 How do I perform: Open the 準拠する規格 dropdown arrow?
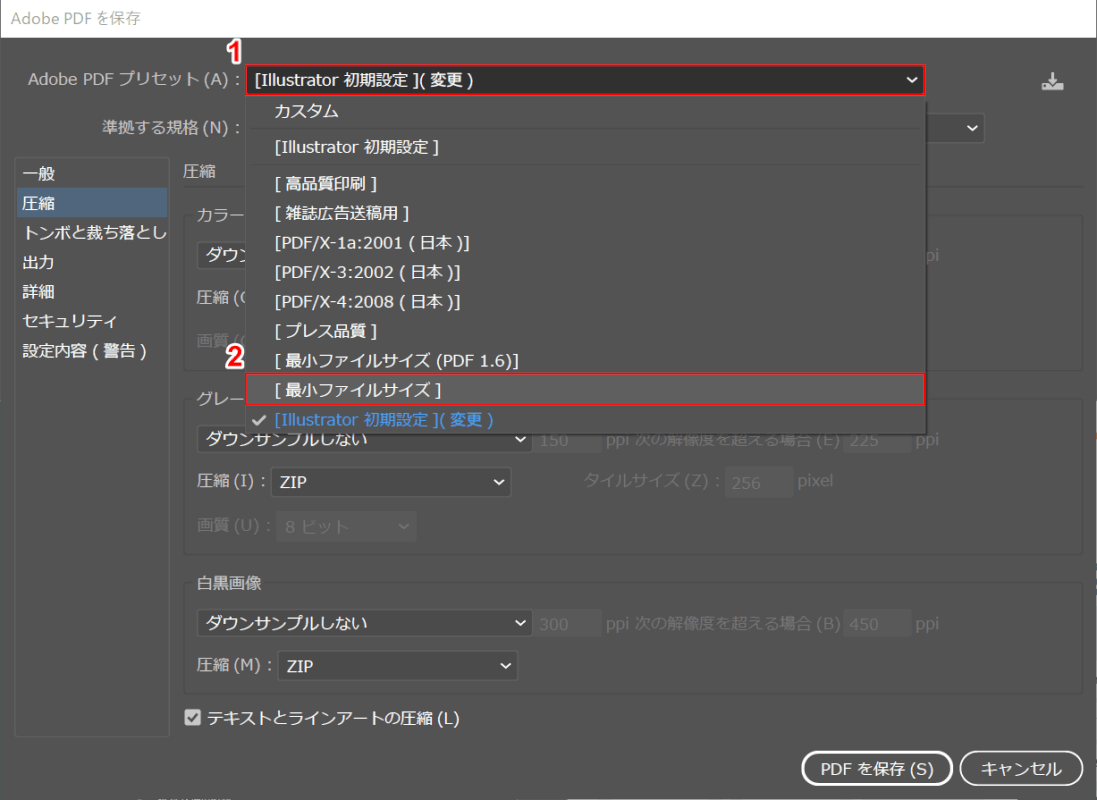click(971, 128)
